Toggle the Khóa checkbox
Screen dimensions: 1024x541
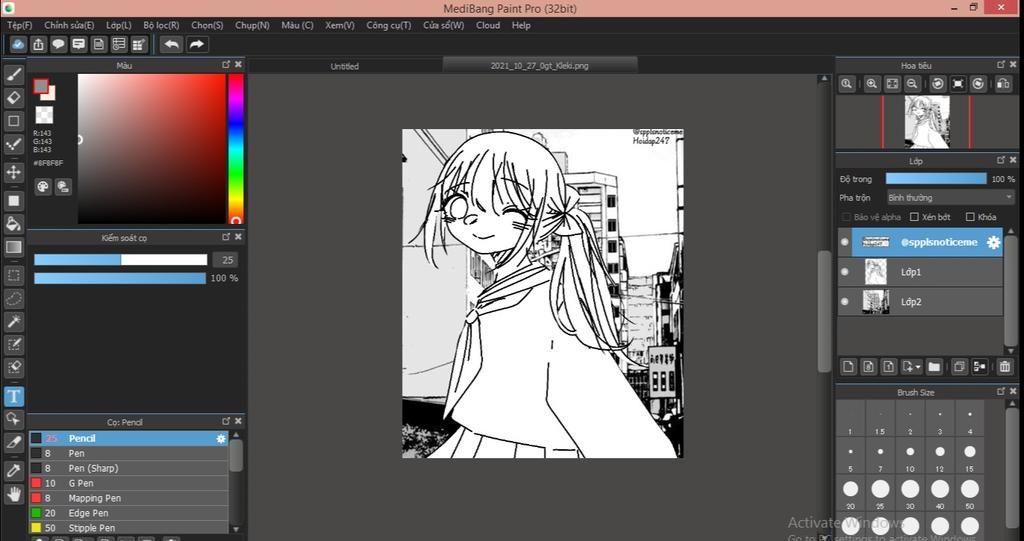click(970, 217)
